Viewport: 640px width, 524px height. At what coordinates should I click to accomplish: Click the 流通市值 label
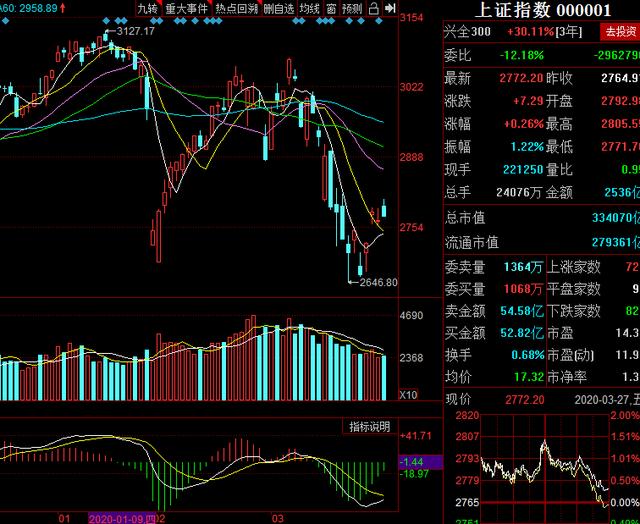[471, 242]
